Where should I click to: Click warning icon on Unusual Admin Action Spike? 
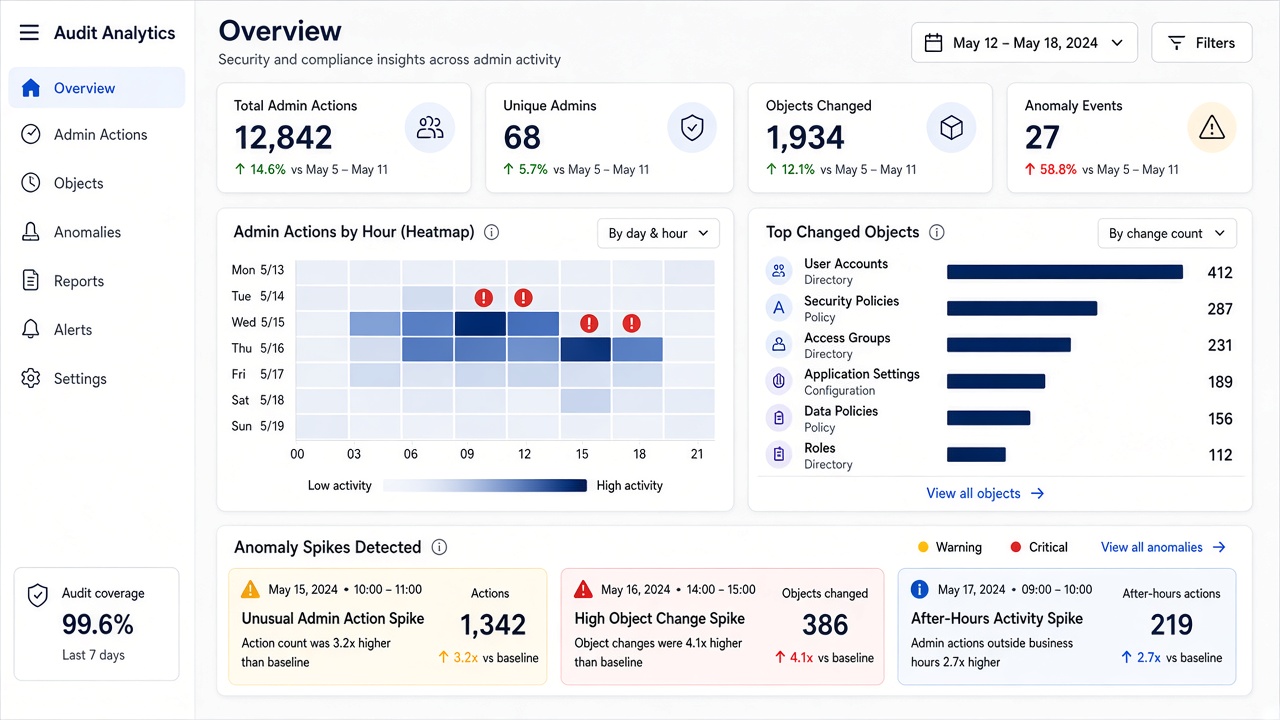click(x=251, y=590)
